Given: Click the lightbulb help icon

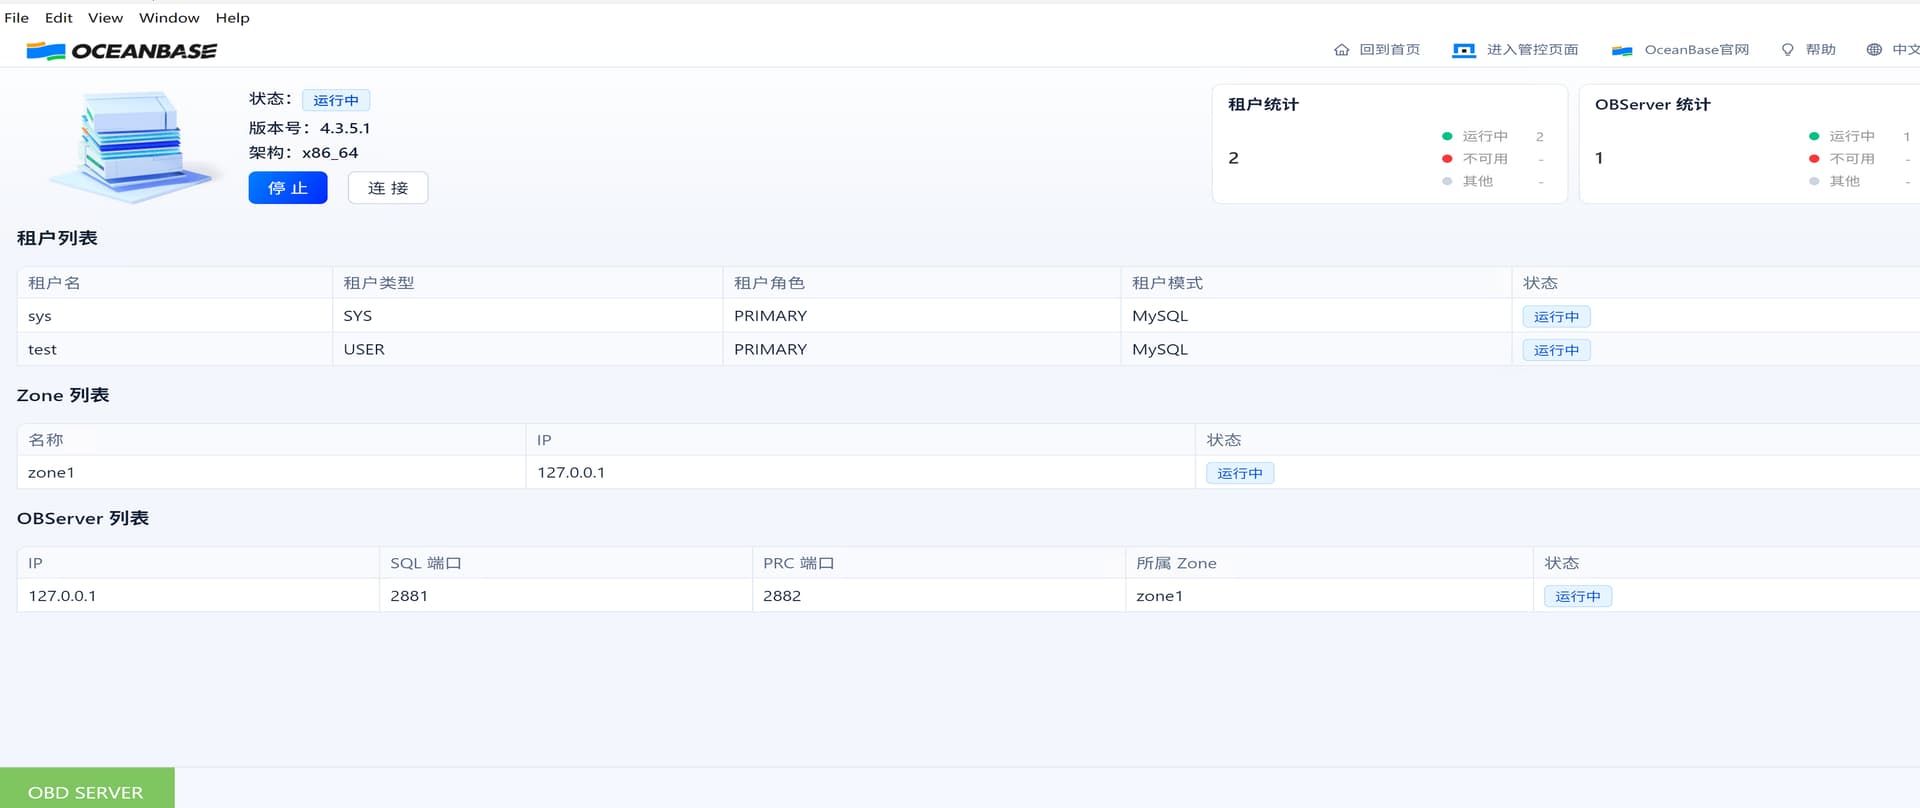Looking at the screenshot, I should [1787, 50].
